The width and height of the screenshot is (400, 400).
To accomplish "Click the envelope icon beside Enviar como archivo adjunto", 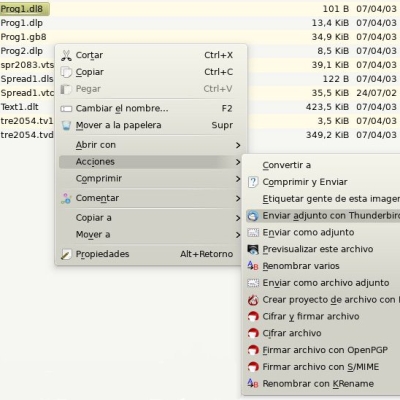I will 253,283.
